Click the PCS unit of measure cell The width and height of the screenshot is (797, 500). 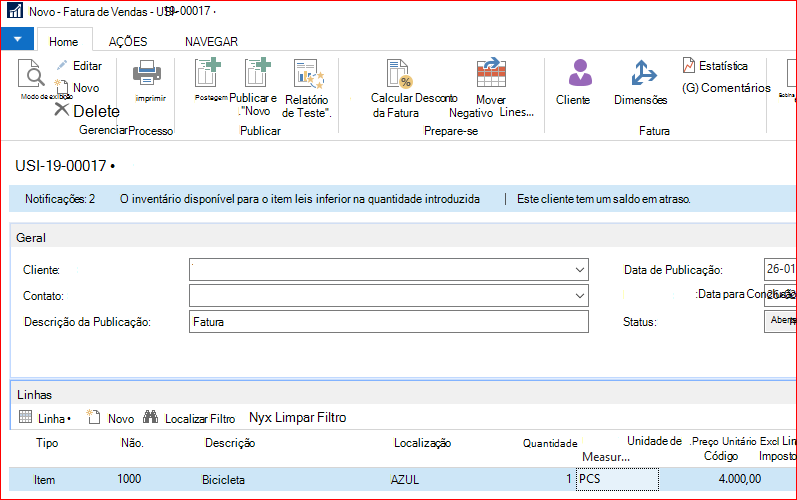617,479
